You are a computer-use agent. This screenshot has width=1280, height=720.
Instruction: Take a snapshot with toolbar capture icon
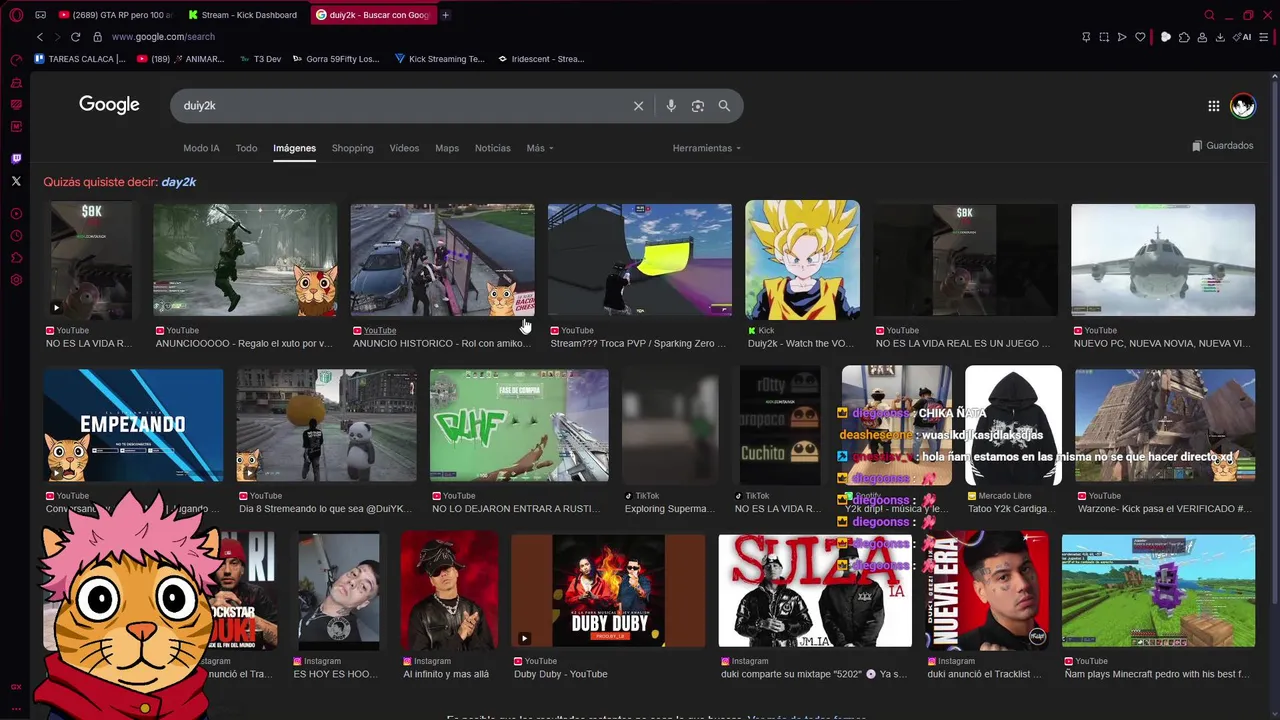(x=1104, y=37)
